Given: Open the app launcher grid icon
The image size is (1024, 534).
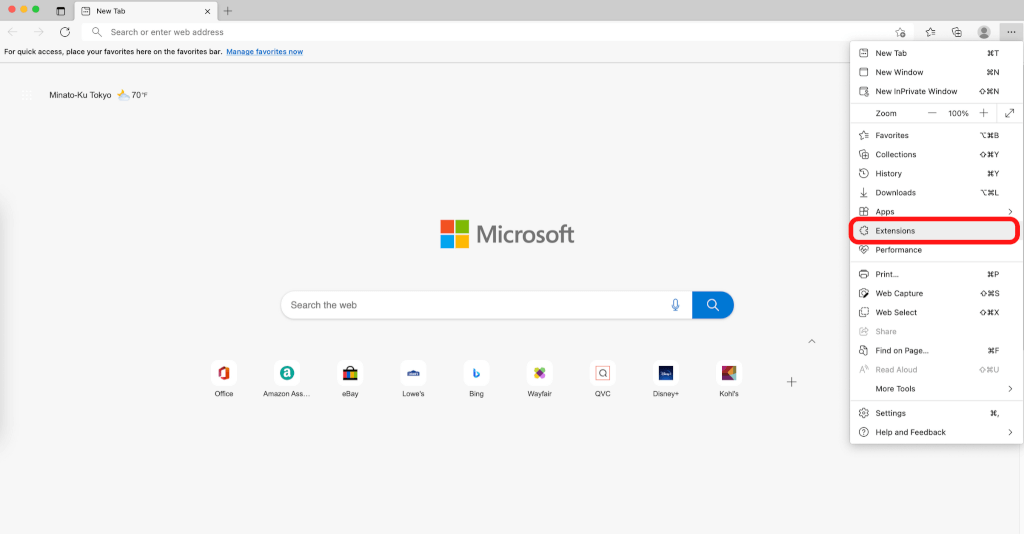Looking at the screenshot, I should [27, 95].
